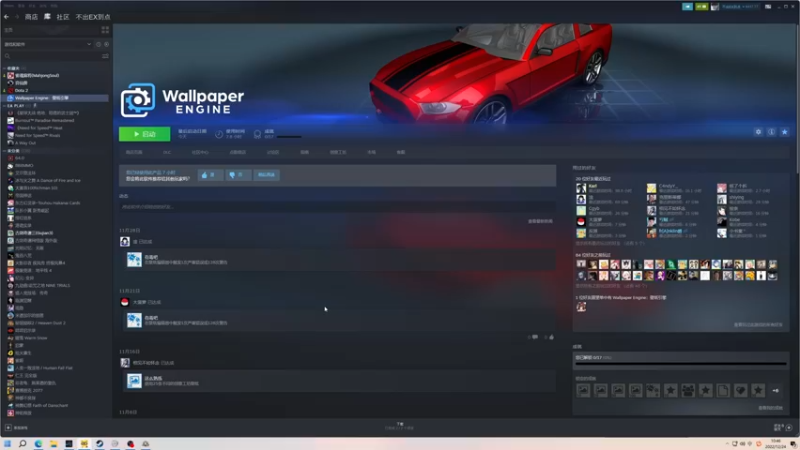800x450 pixels.
Task: Open Windows taskbar search icon
Action: coord(22,444)
